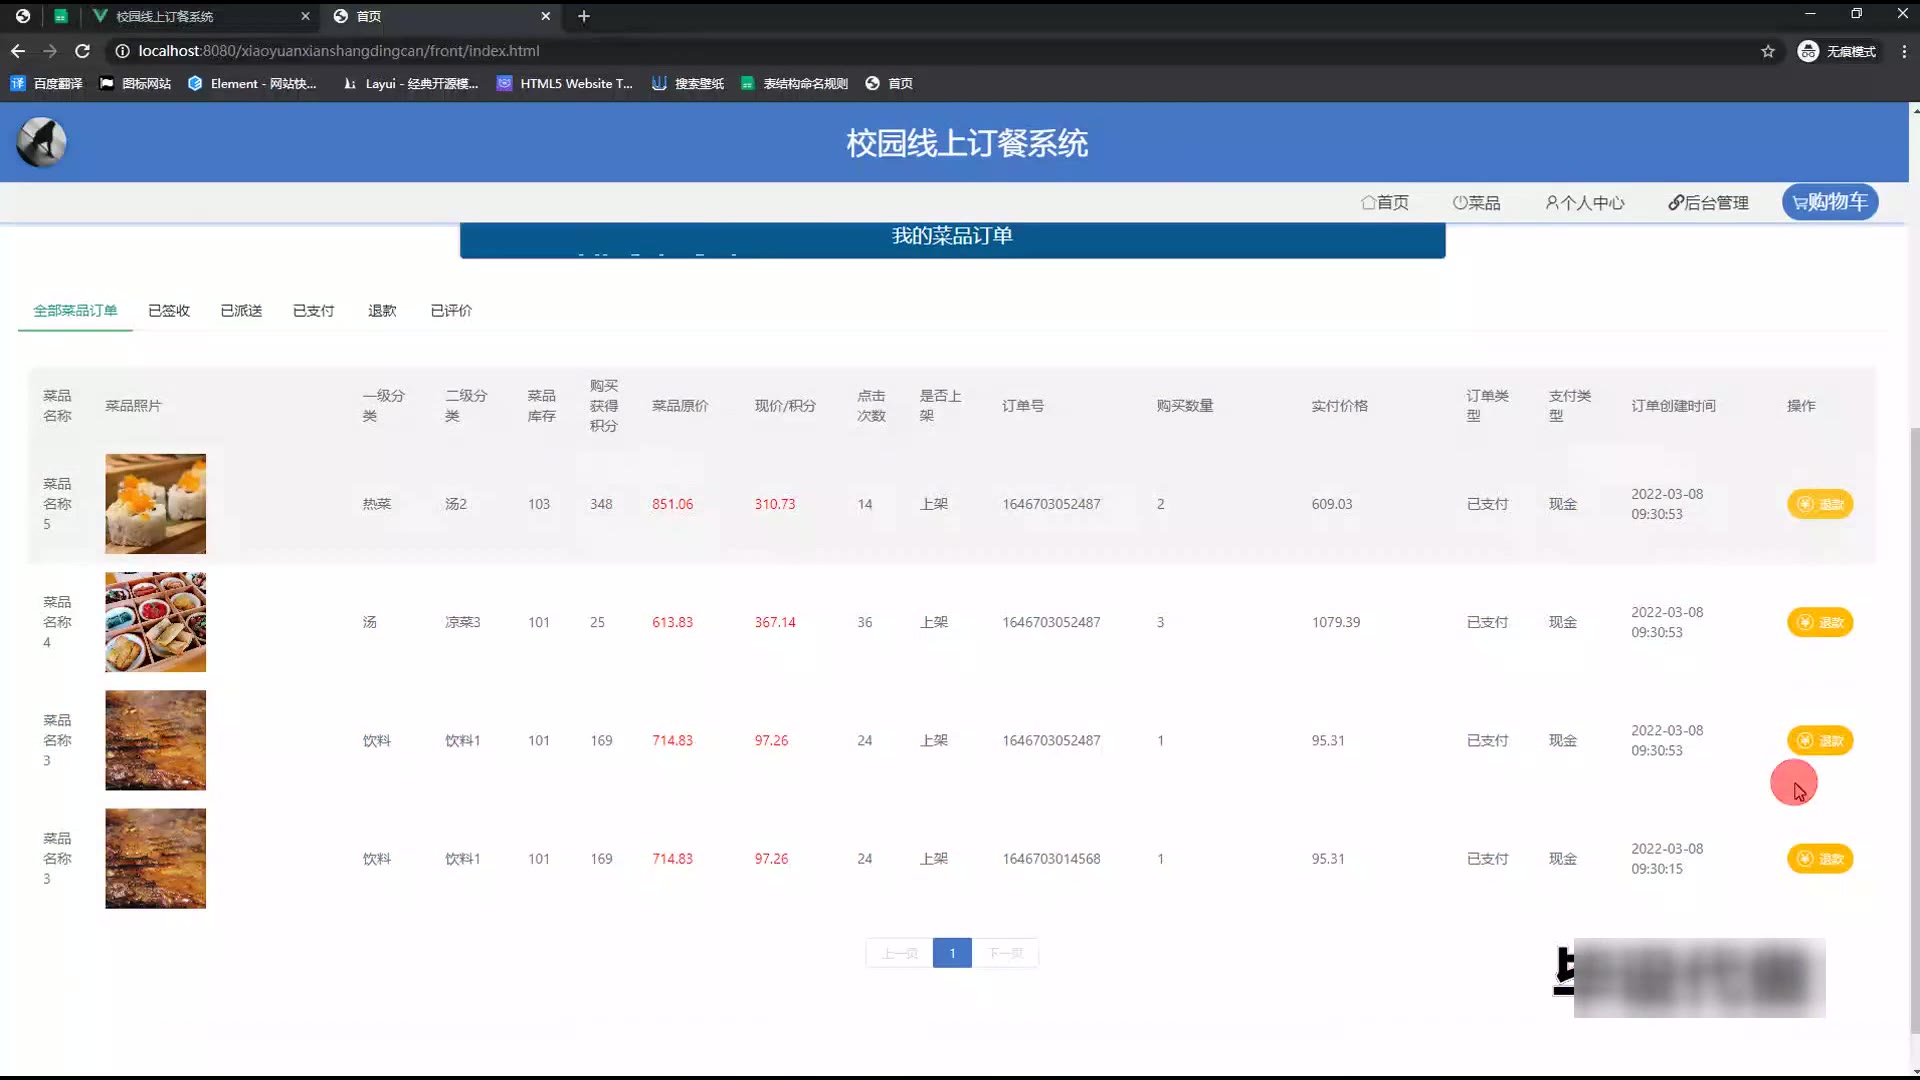Click page 1 in the pagination

pyautogui.click(x=951, y=953)
